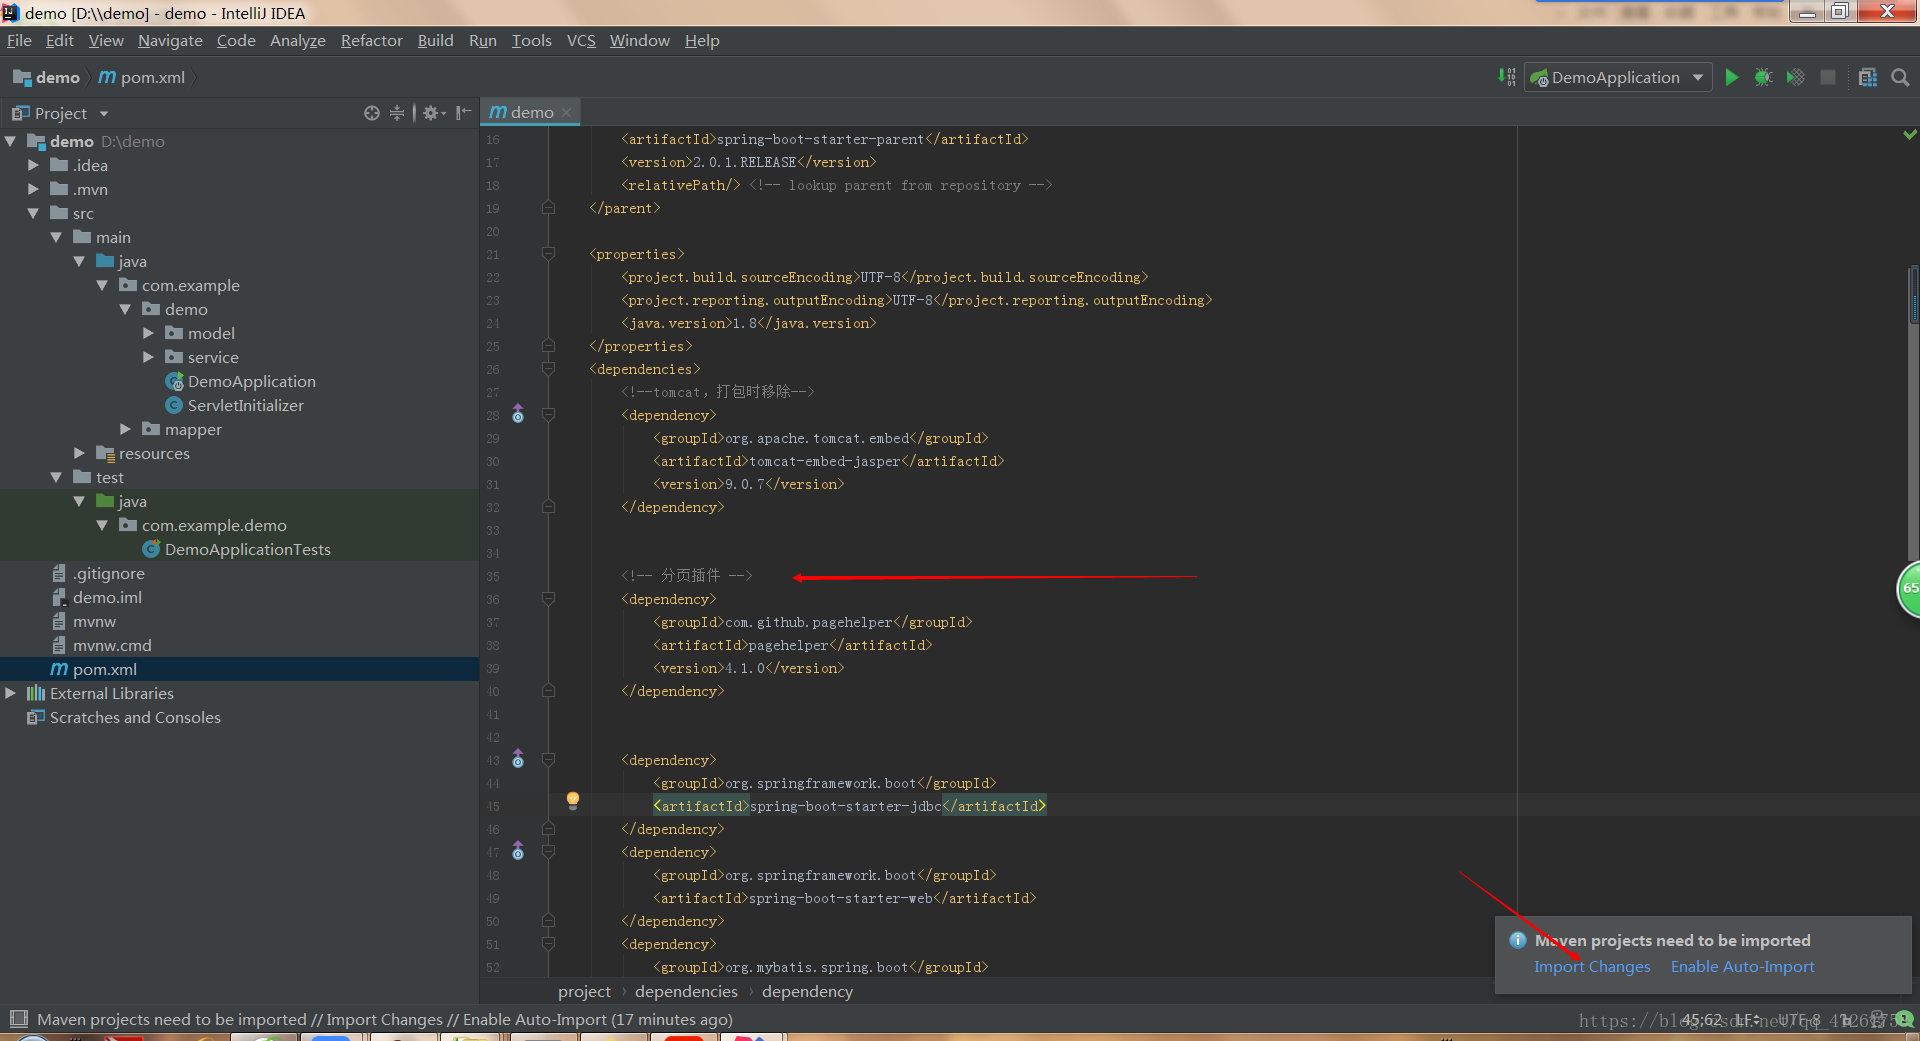Expand the resources folder

click(79, 453)
